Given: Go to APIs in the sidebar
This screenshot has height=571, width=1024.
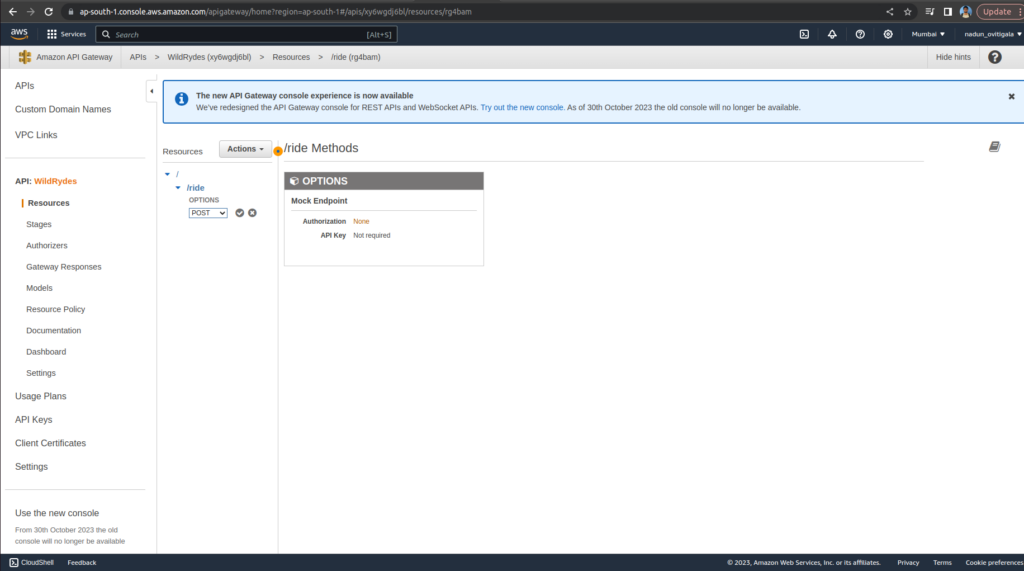Looking at the screenshot, I should click(24, 86).
